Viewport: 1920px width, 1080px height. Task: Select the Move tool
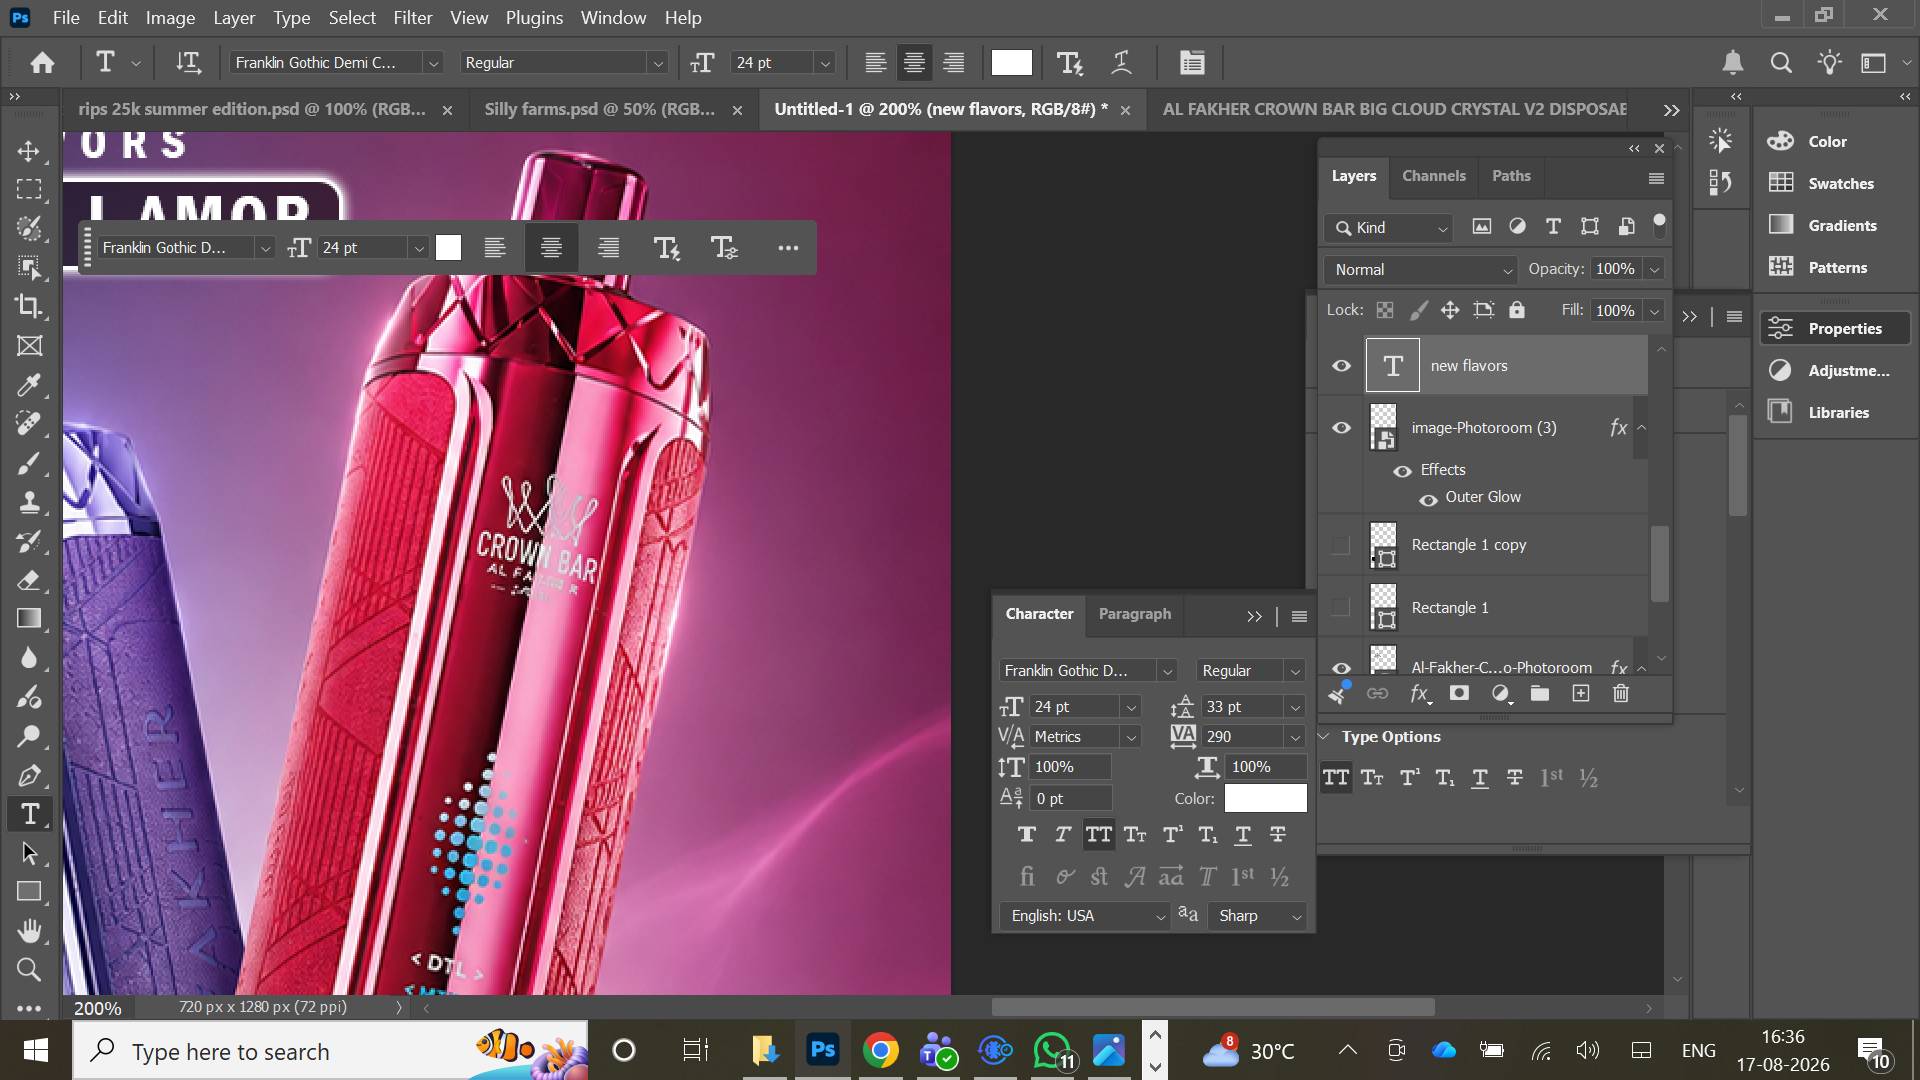tap(29, 151)
